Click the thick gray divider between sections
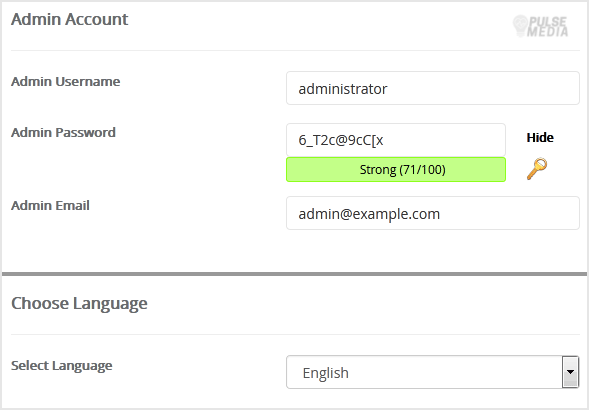This screenshot has width=589, height=410. 294,274
